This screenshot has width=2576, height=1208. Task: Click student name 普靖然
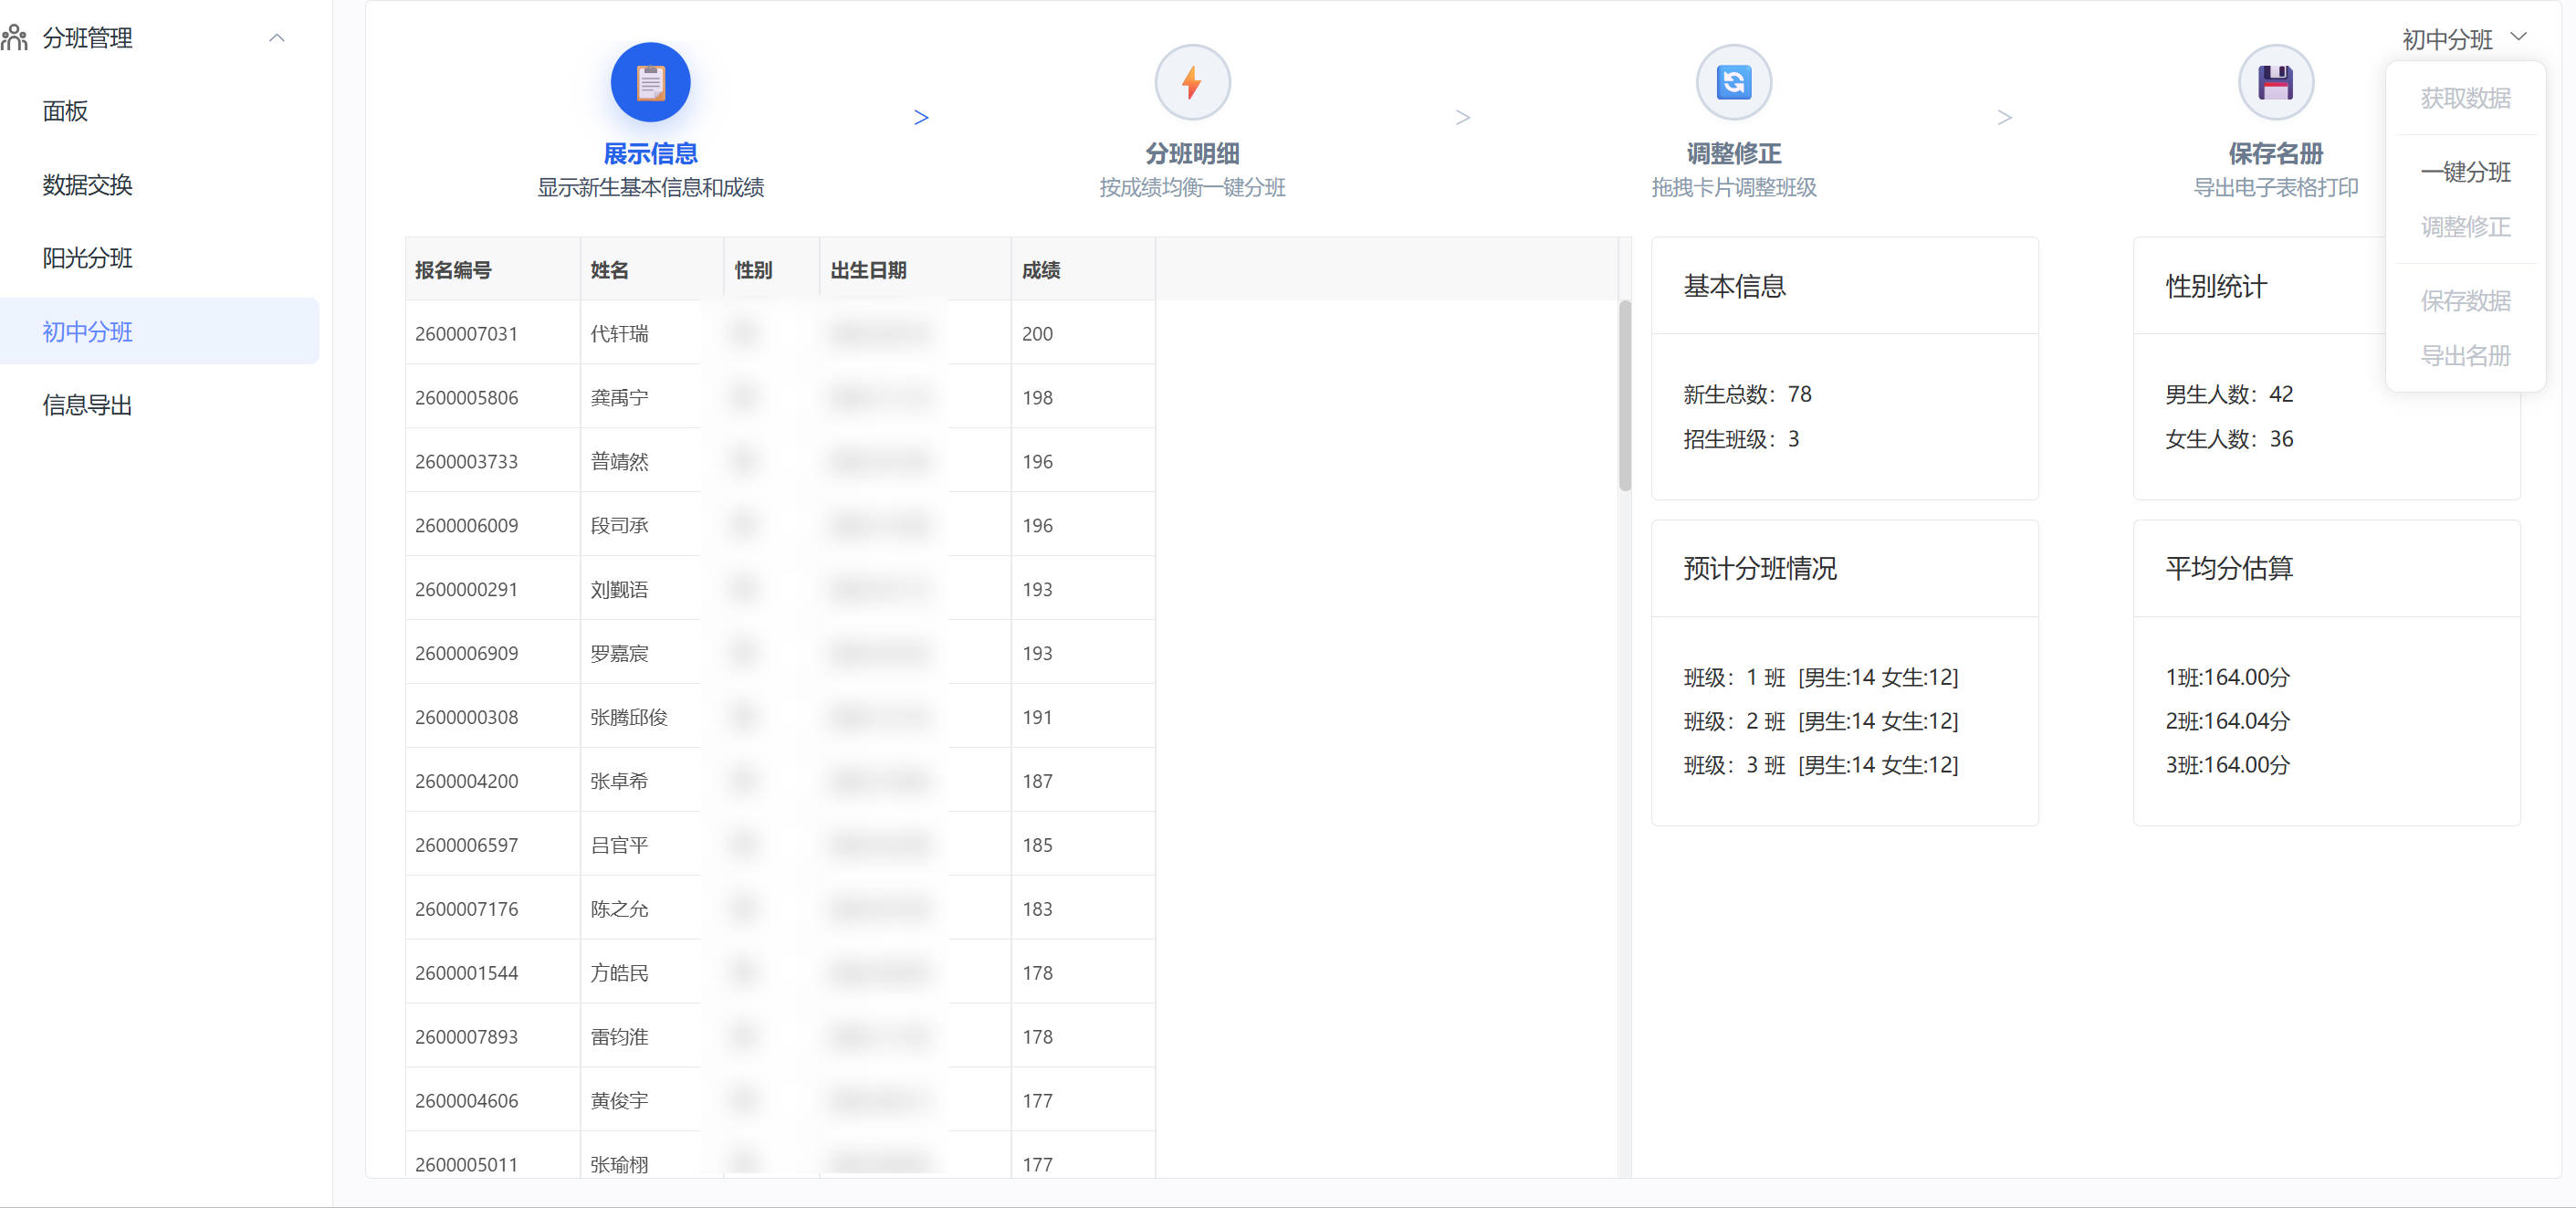click(x=619, y=462)
